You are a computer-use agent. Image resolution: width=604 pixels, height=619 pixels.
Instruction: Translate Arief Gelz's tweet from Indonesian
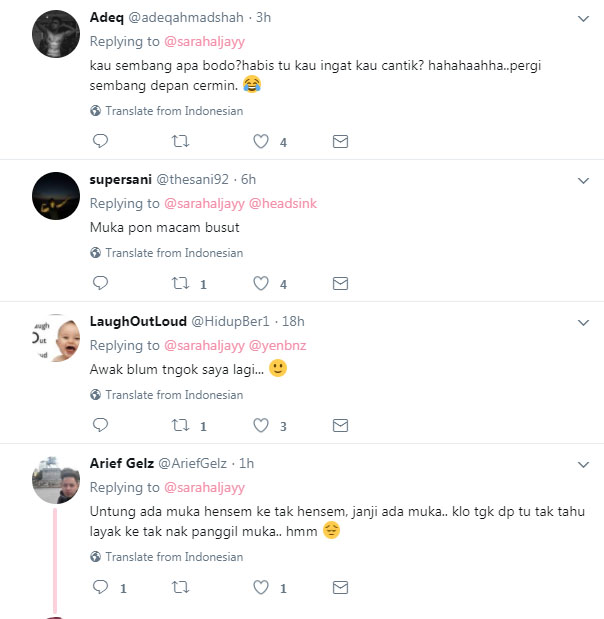[x=173, y=557]
